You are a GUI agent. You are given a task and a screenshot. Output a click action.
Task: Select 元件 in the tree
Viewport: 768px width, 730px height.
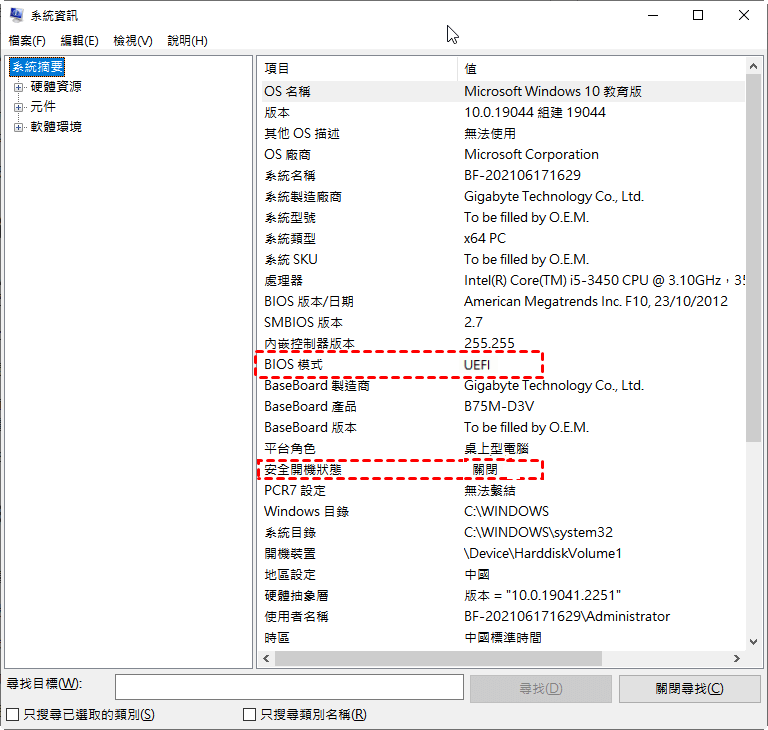(43, 107)
